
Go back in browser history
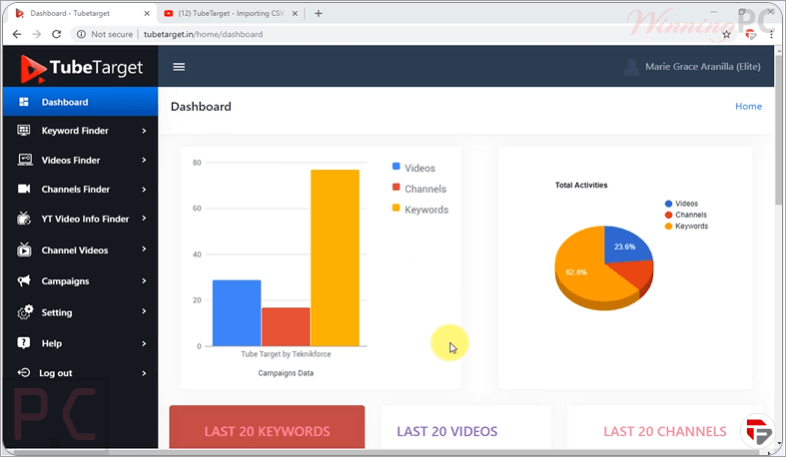coord(17,34)
